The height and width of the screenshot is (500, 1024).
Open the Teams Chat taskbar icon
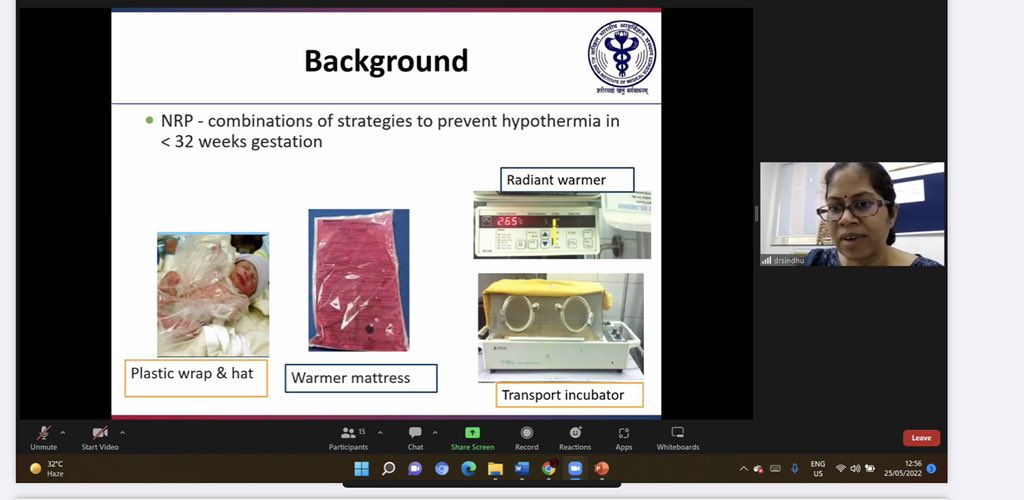pyautogui.click(x=415, y=468)
